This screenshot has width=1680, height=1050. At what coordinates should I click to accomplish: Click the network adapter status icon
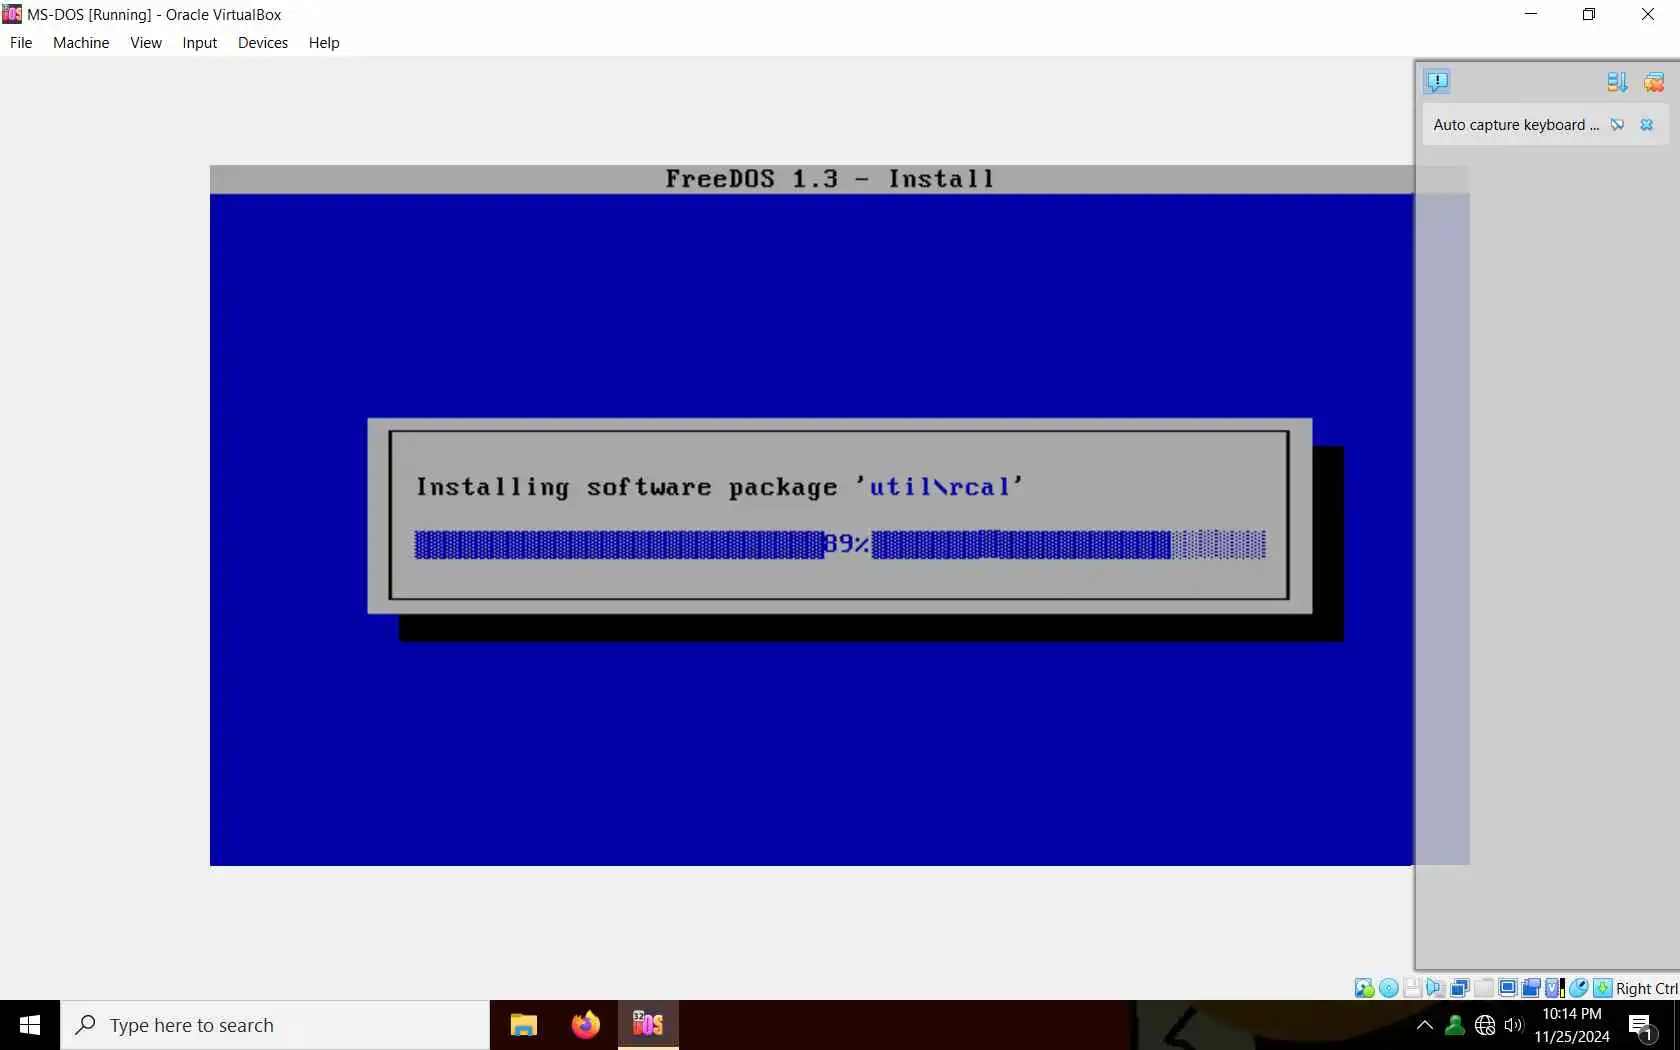[x=1459, y=988]
